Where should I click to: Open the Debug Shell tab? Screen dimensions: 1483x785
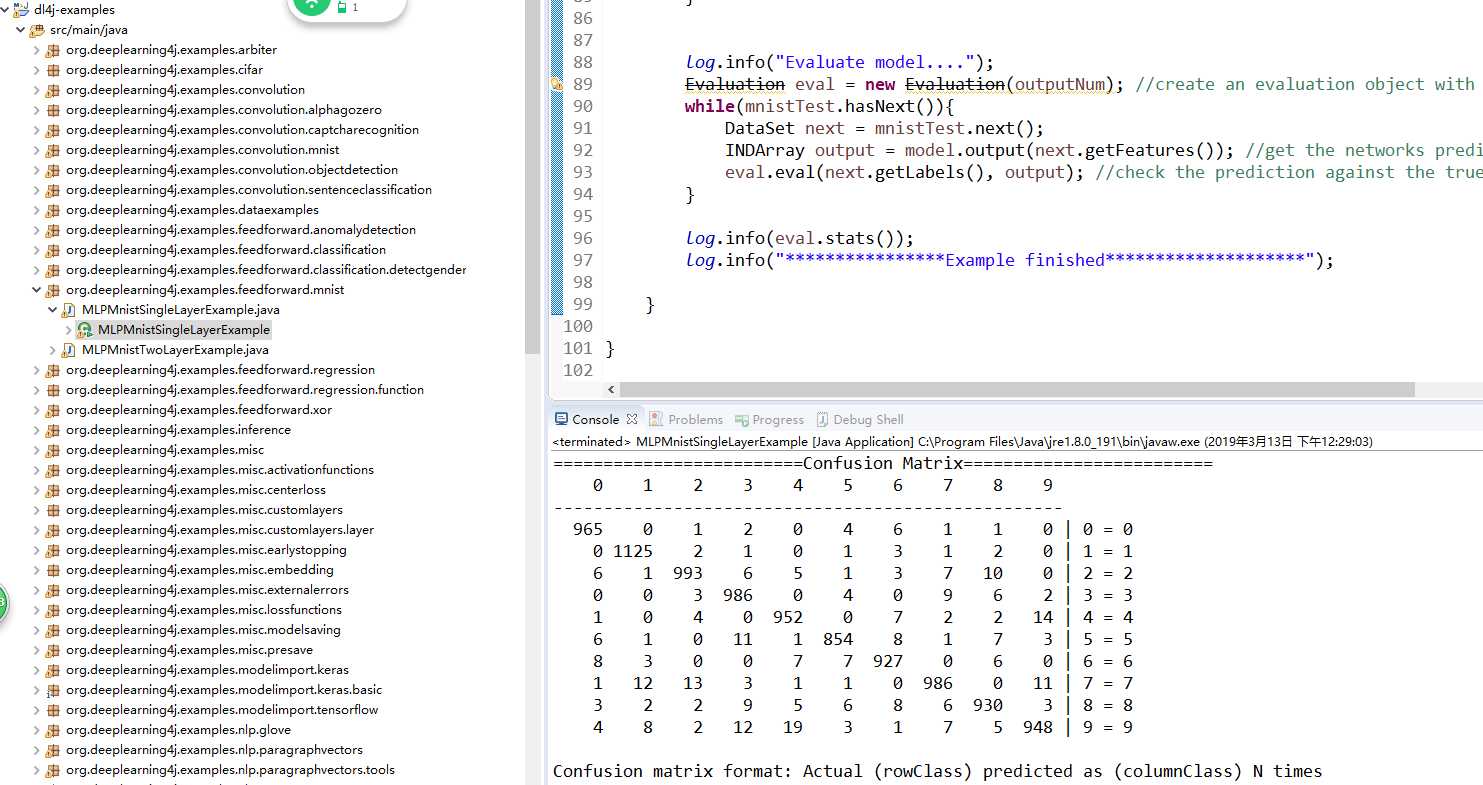[860, 420]
